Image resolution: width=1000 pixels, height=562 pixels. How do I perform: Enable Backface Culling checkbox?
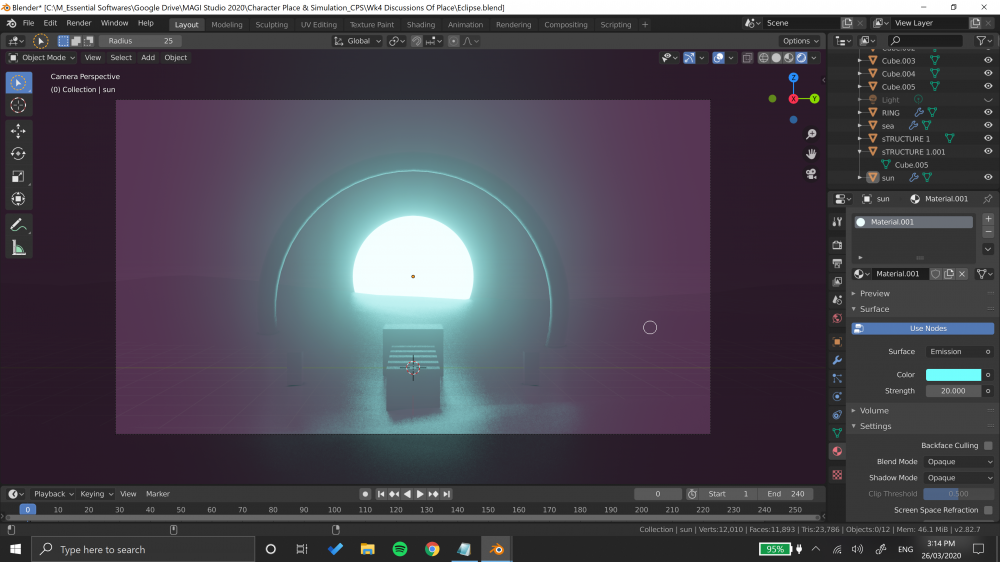[x=988, y=445]
